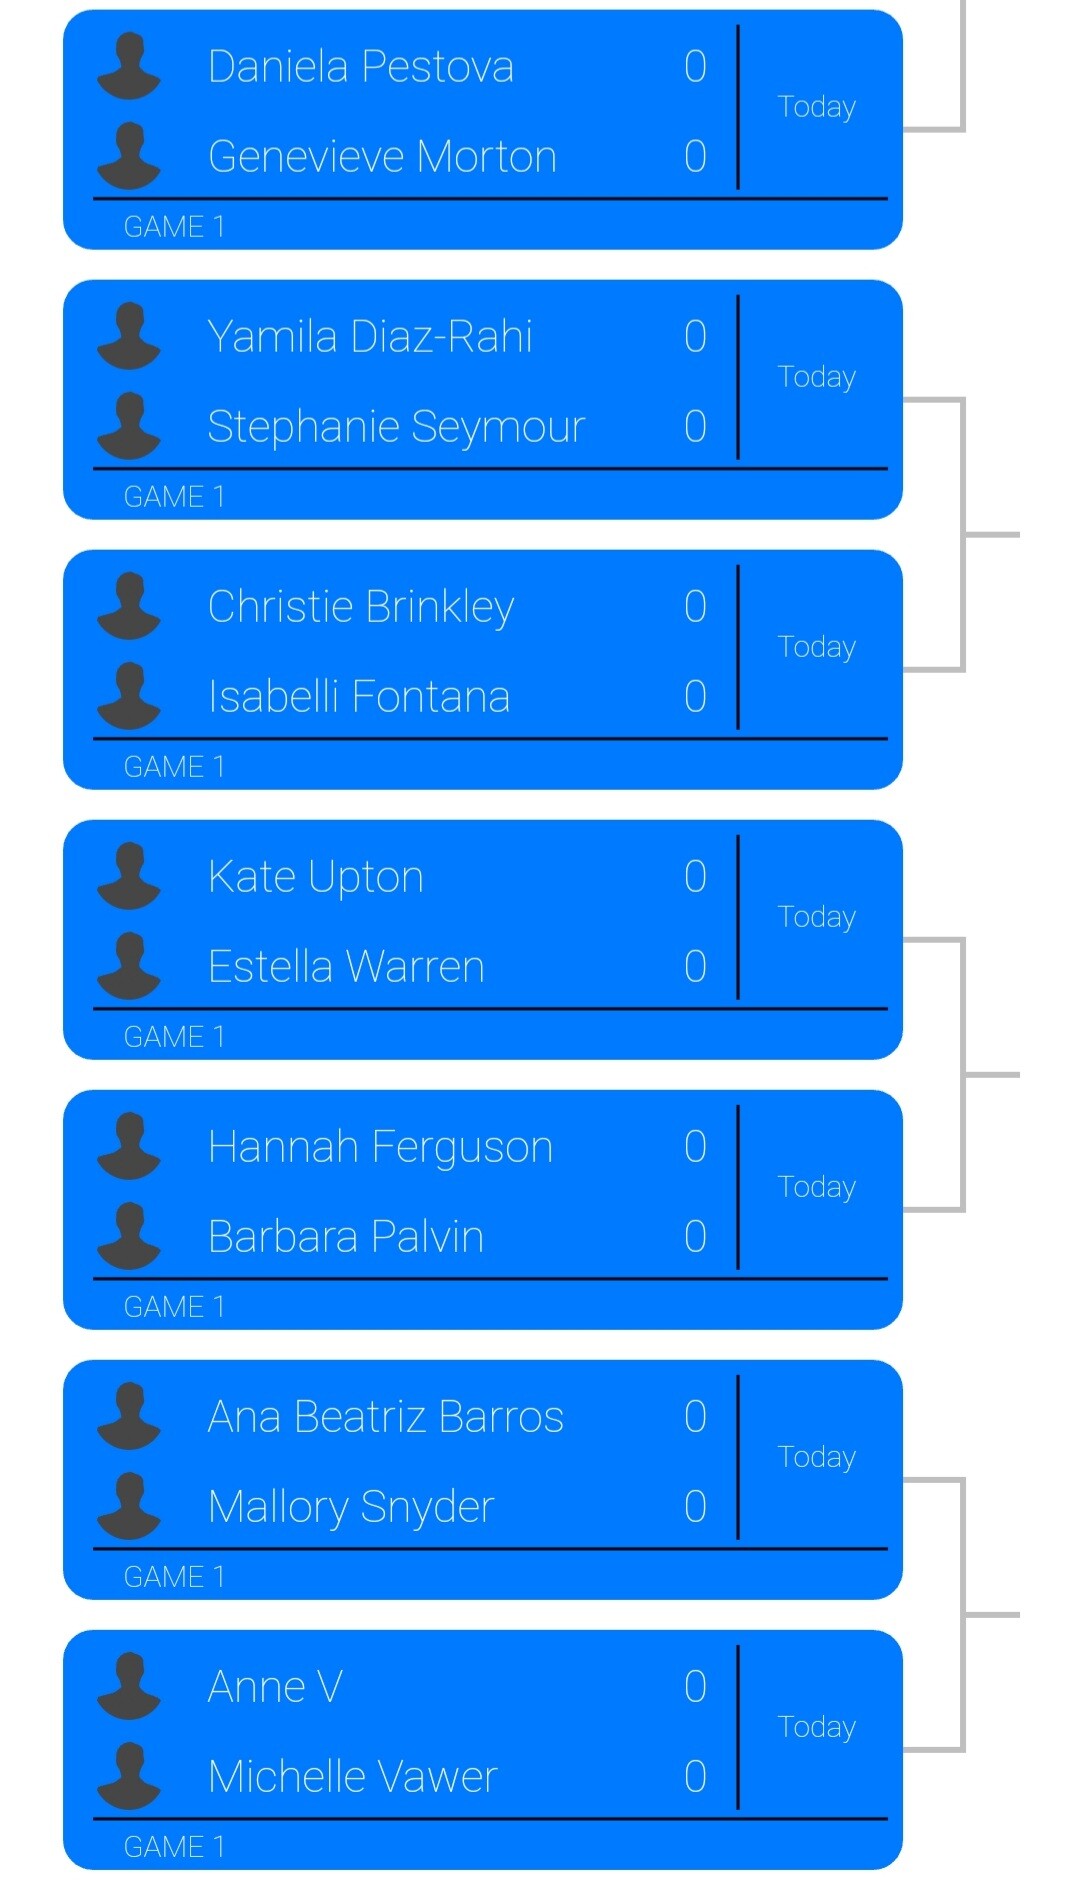1080x1880 pixels.
Task: Tap Barbara Palvin's avatar icon
Action: click(129, 1236)
